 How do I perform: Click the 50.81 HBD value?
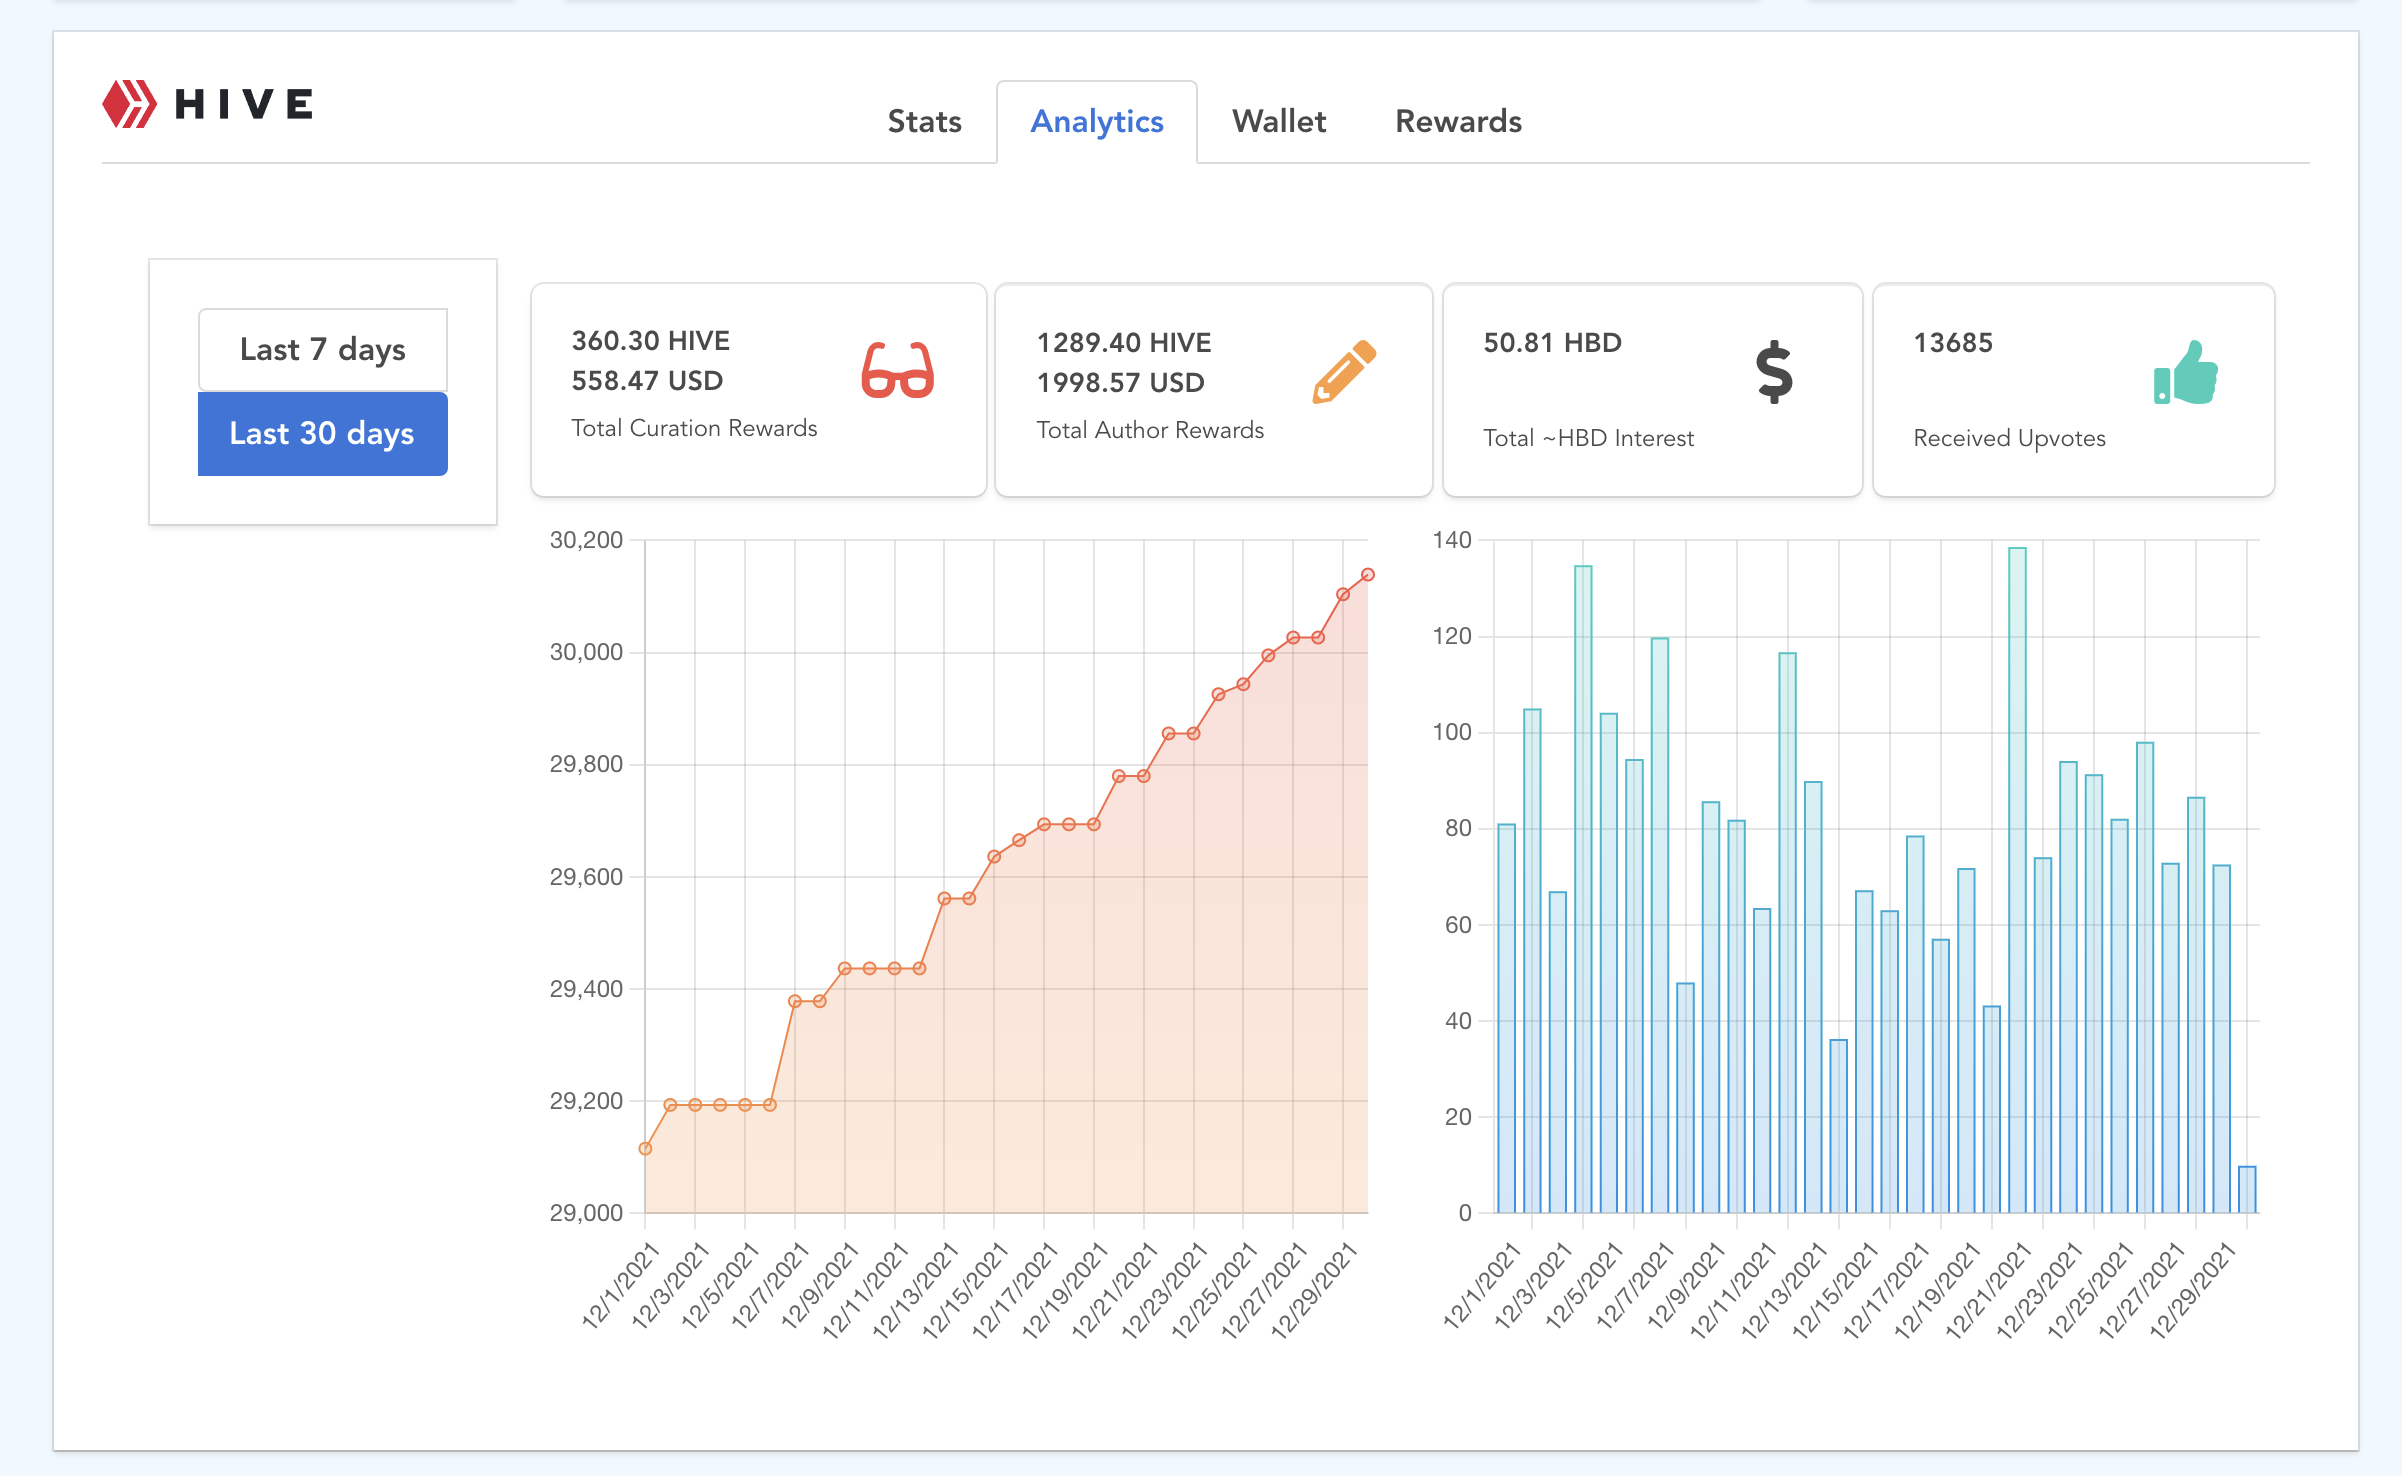click(1552, 343)
